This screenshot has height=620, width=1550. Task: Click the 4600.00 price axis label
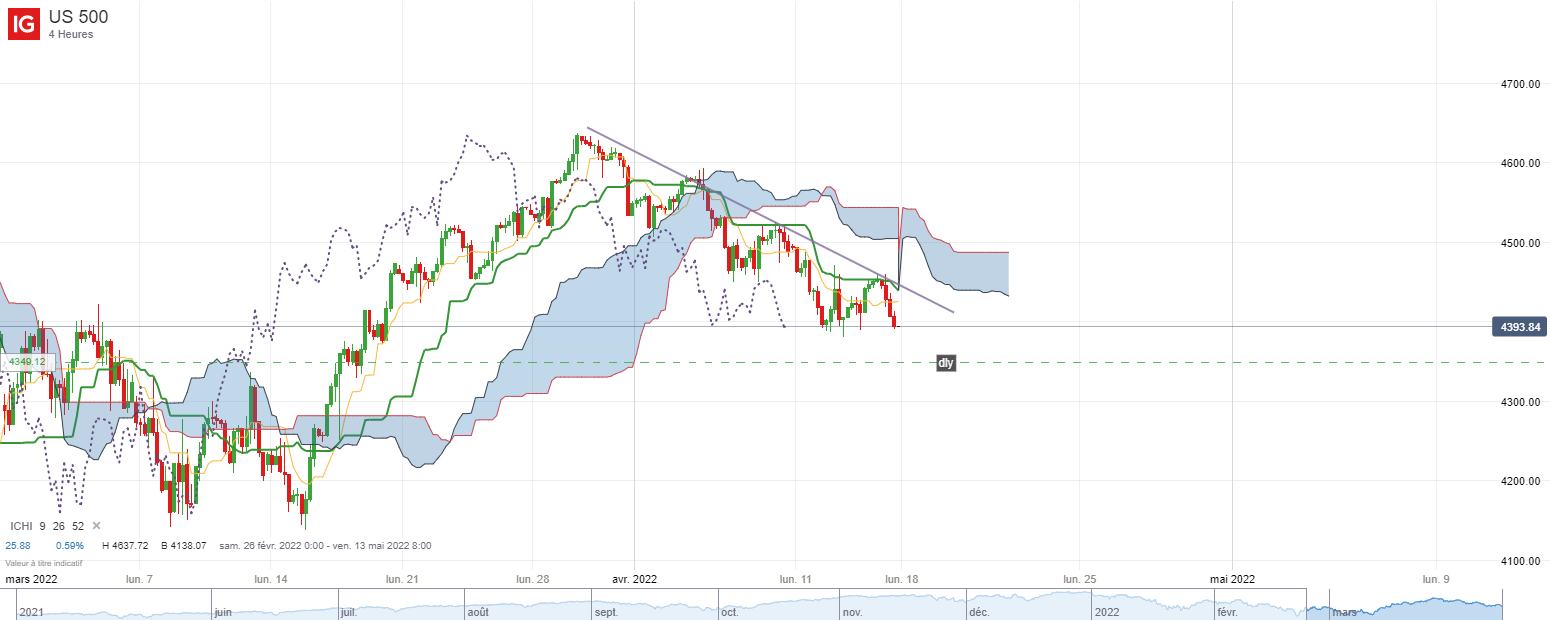tap(1519, 163)
